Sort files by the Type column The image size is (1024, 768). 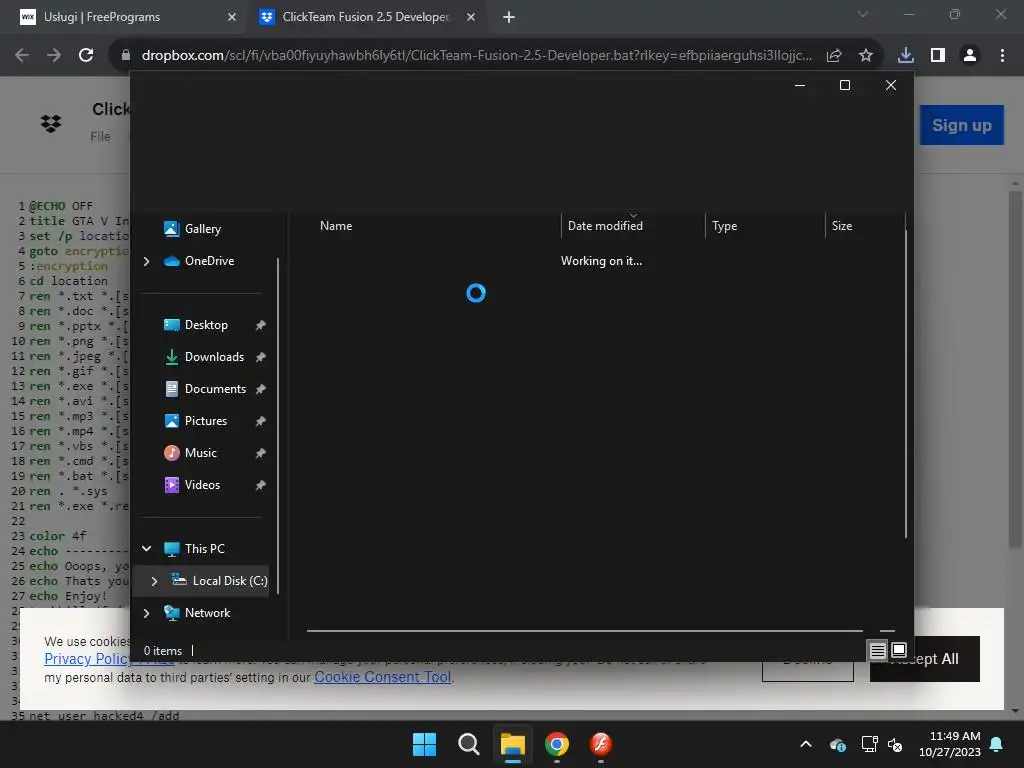point(724,226)
